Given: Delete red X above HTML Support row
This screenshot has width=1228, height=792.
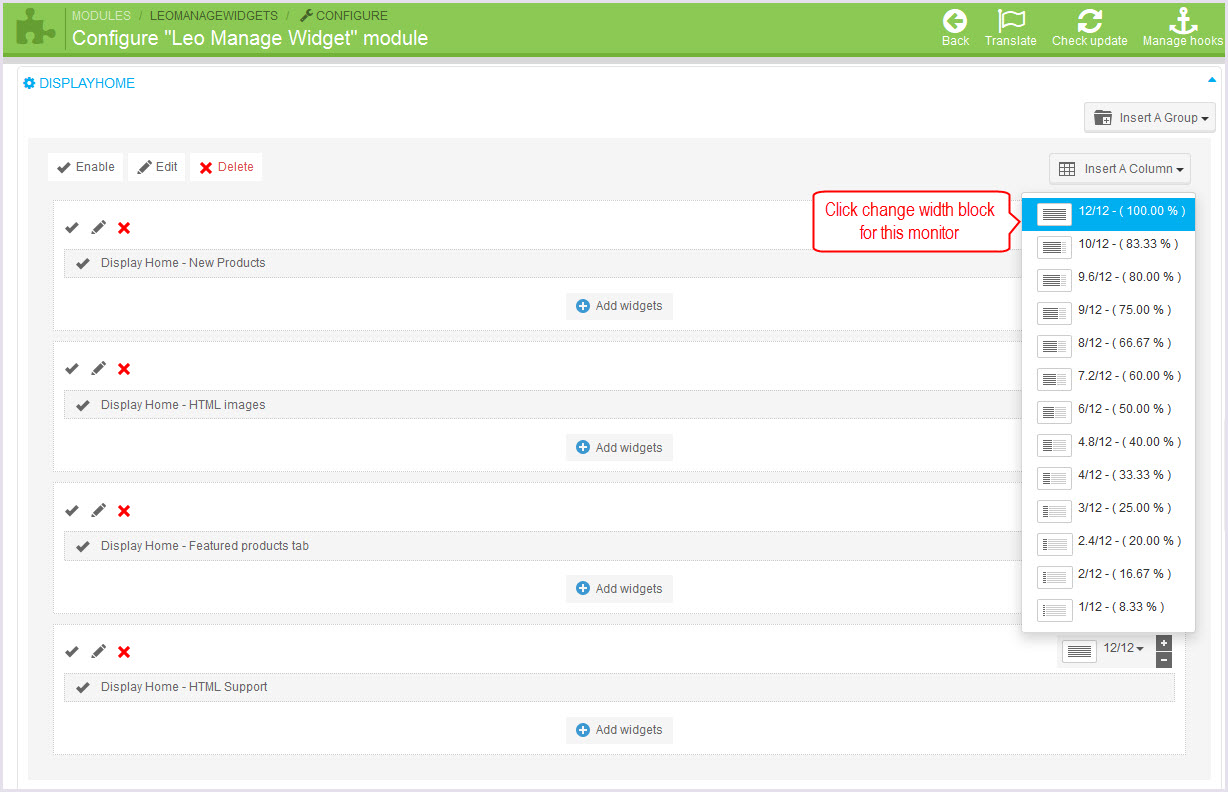Looking at the screenshot, I should tap(124, 652).
